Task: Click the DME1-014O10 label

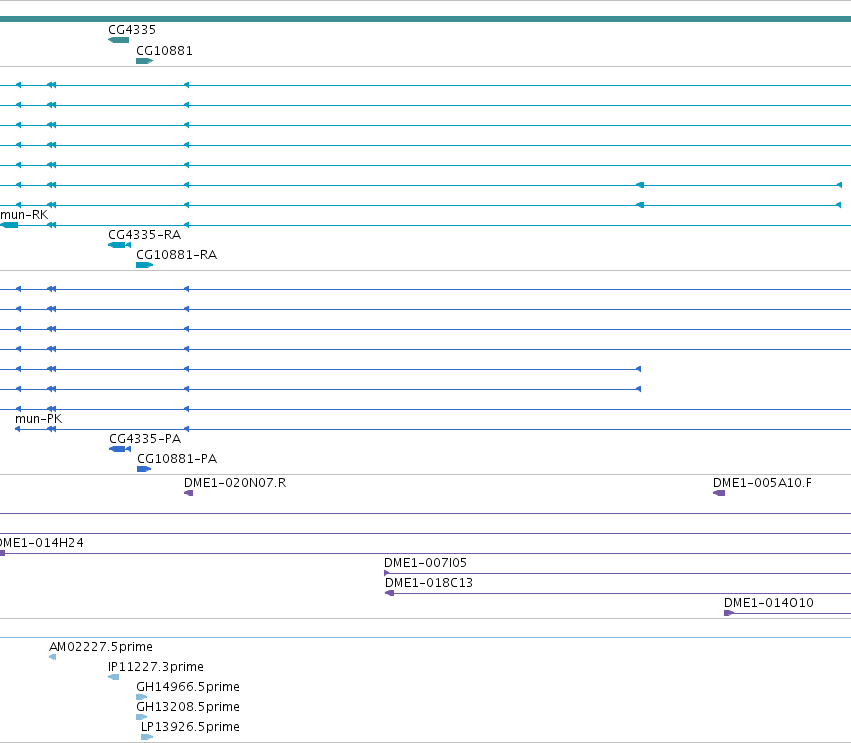Action: point(769,603)
